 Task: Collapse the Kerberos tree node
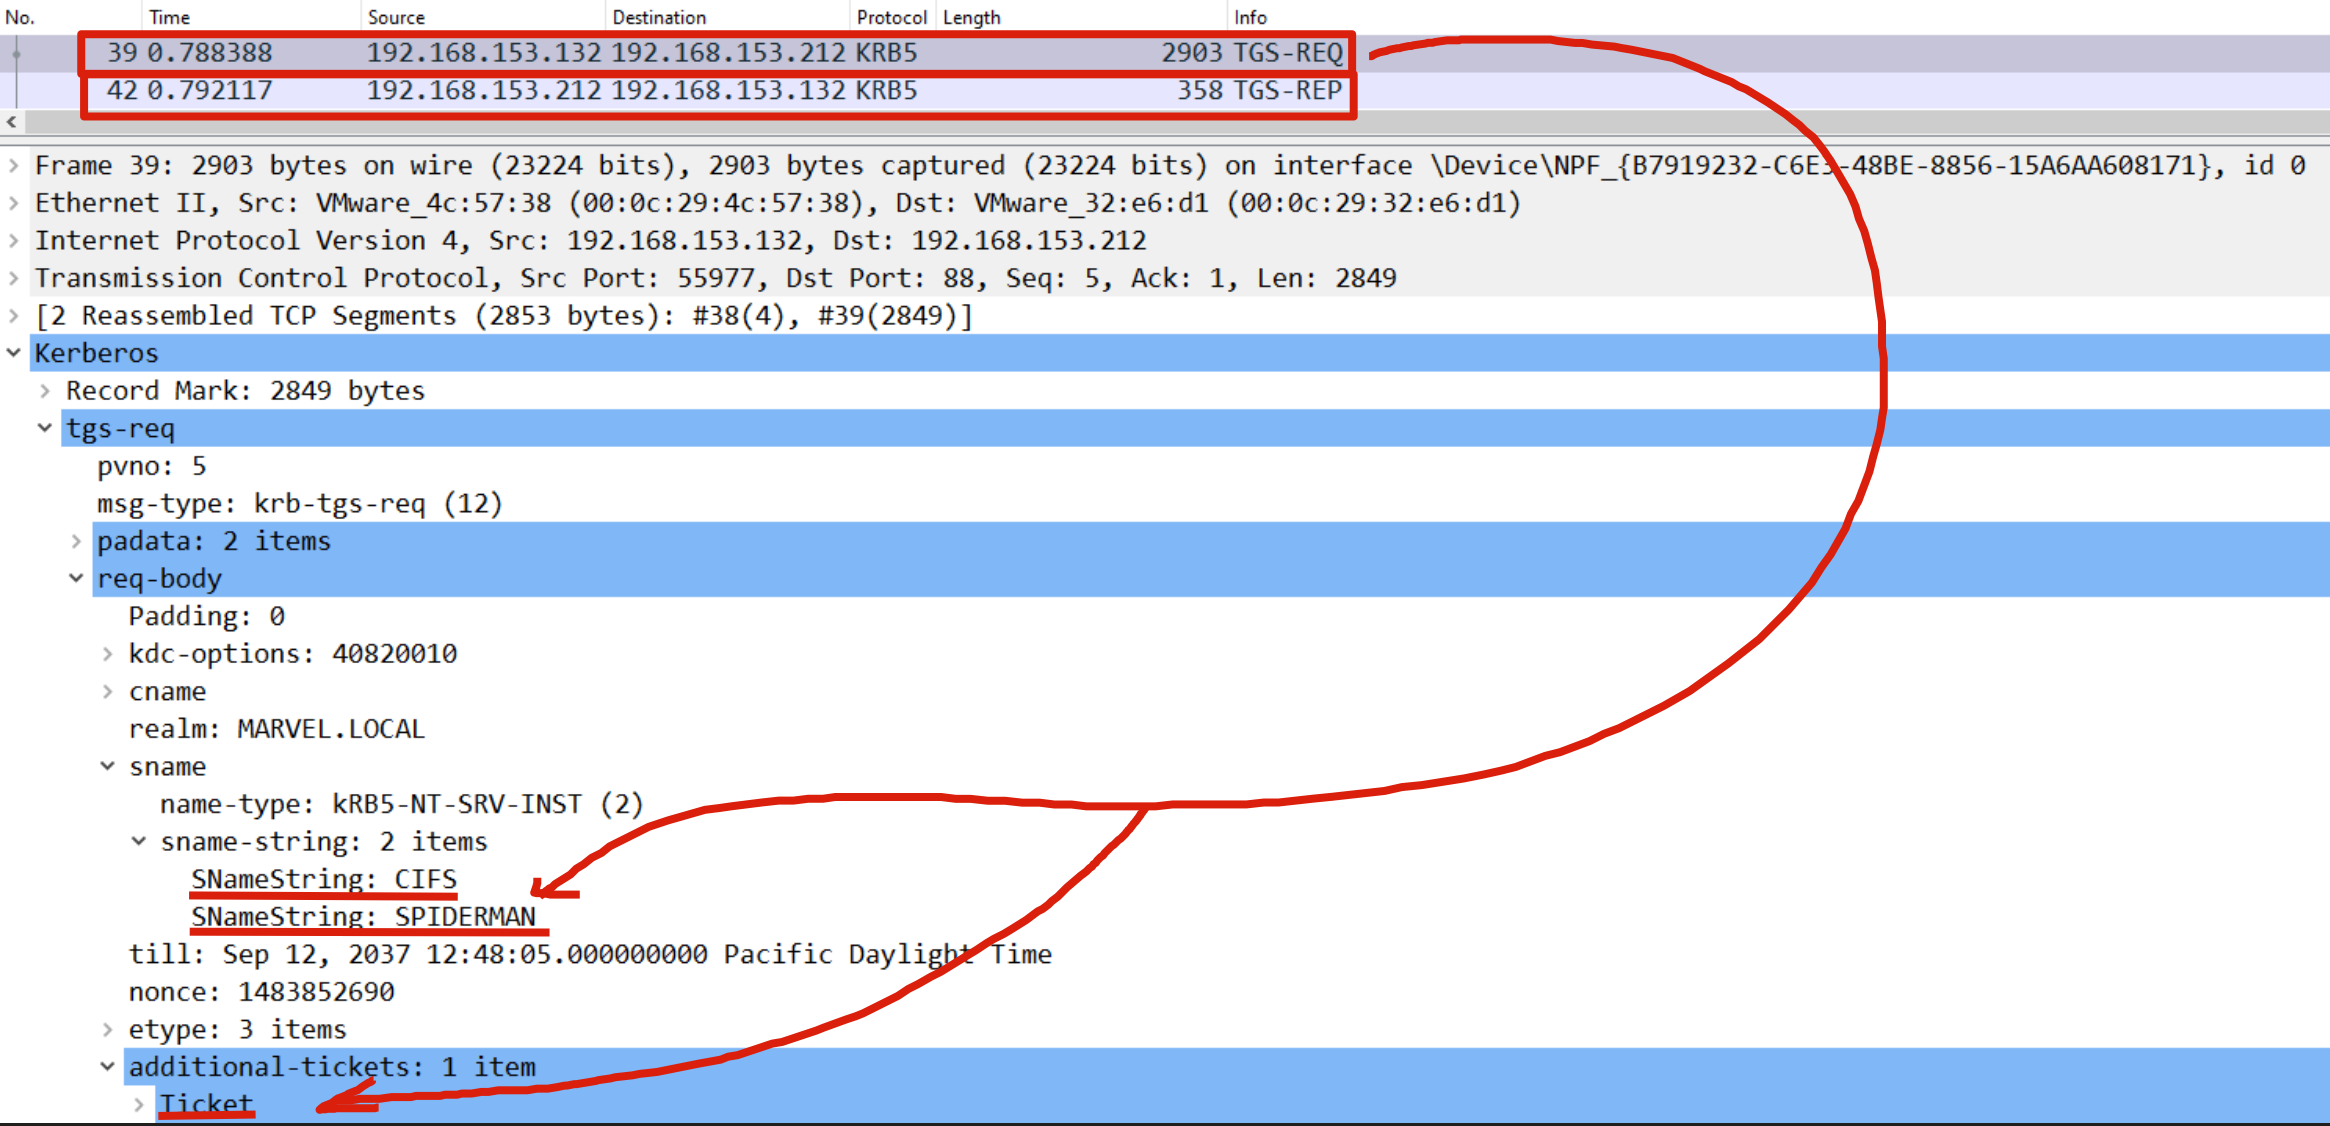tap(14, 353)
